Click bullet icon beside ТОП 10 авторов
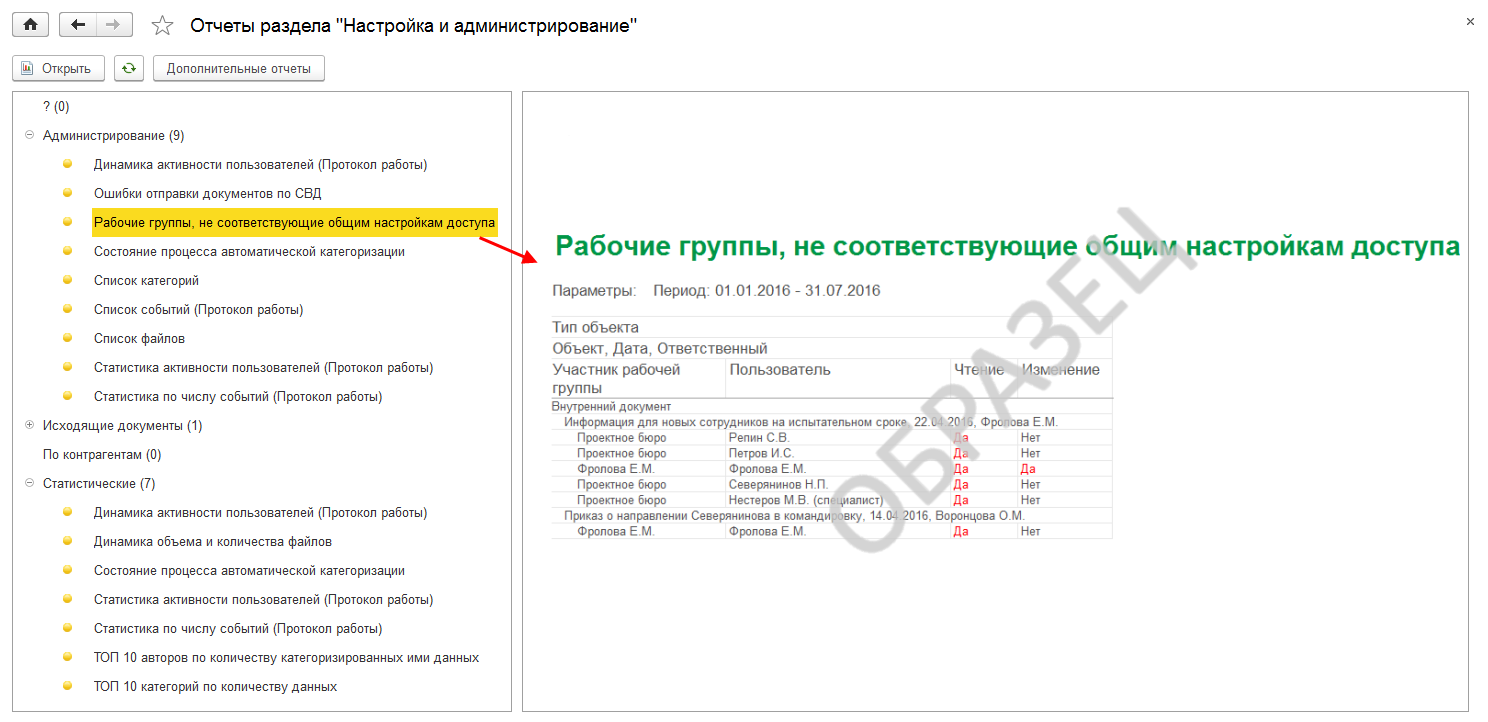This screenshot has height=722, width=1488. (x=68, y=656)
